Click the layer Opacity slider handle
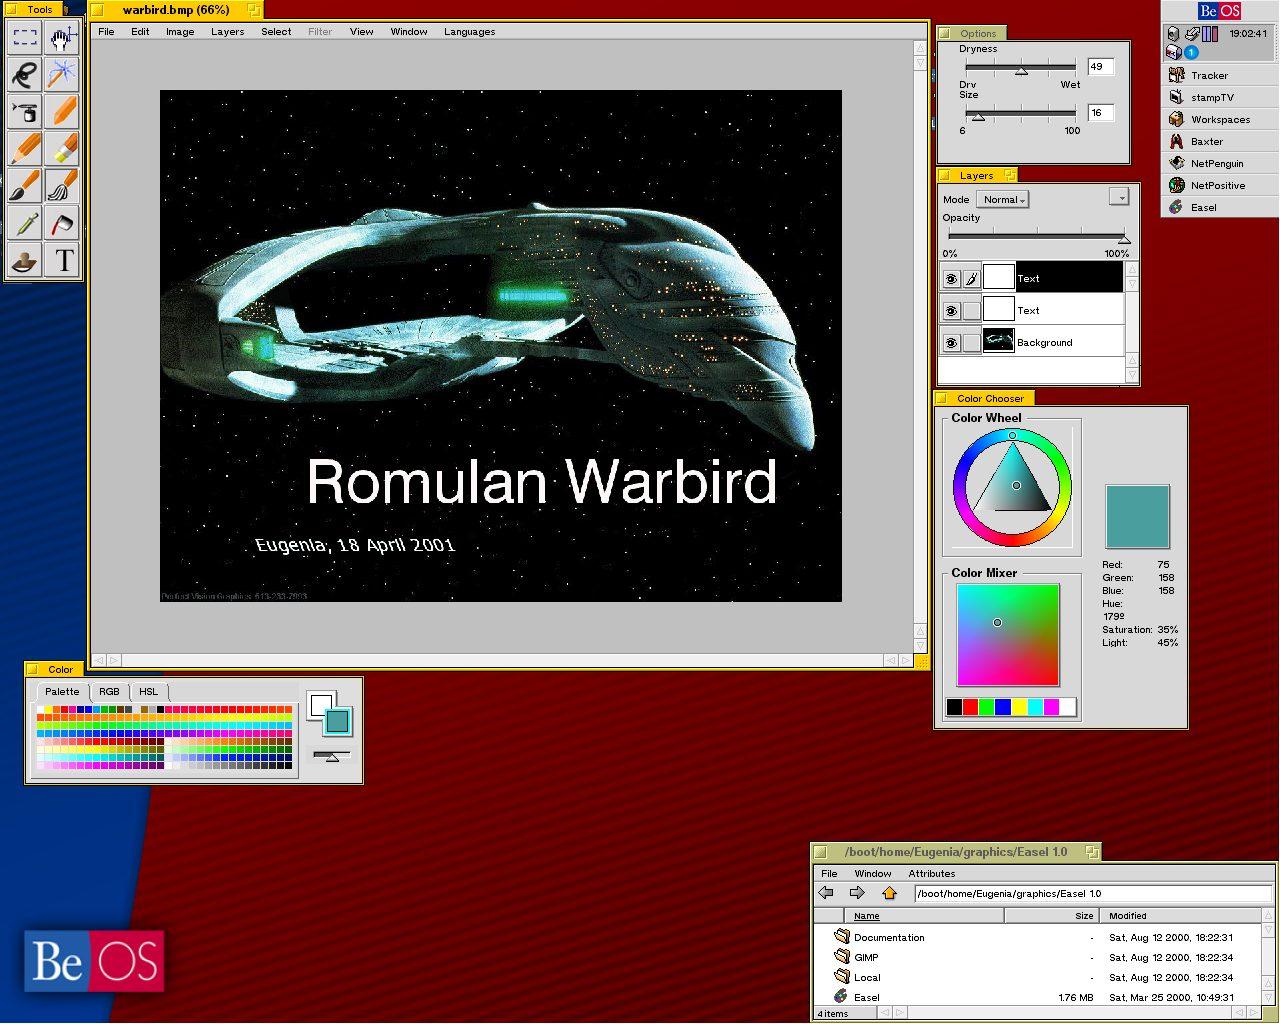The height and width of the screenshot is (1024, 1280). click(1124, 239)
